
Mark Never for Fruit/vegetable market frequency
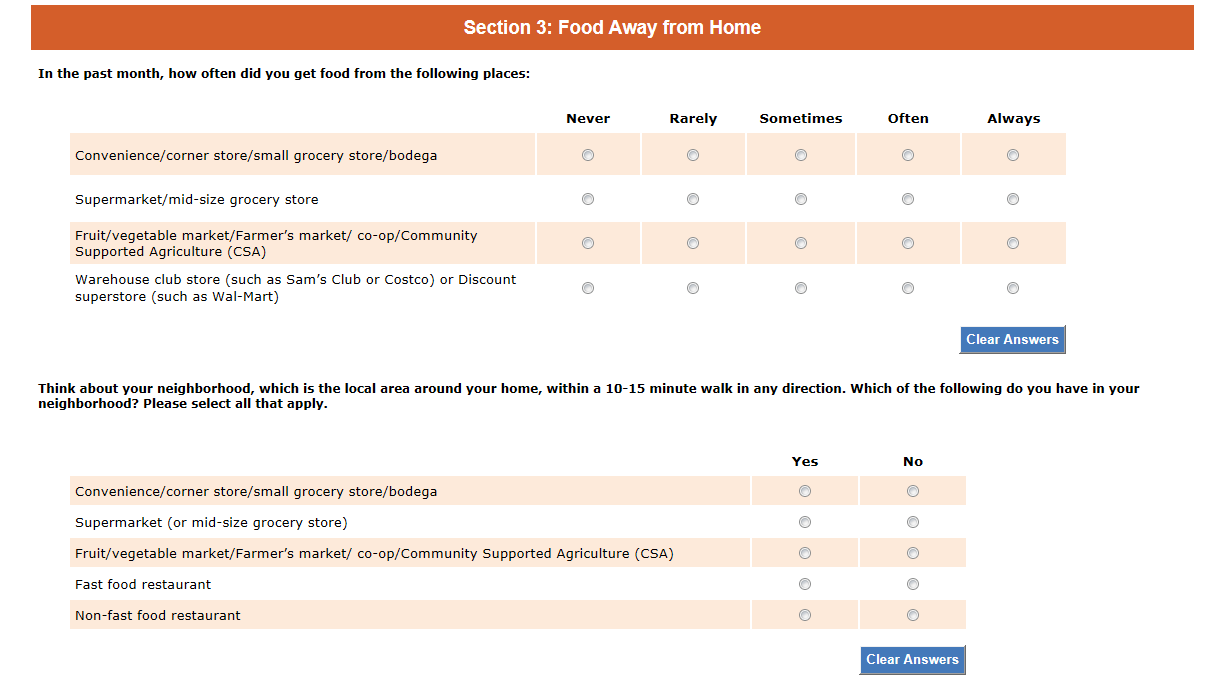click(588, 243)
